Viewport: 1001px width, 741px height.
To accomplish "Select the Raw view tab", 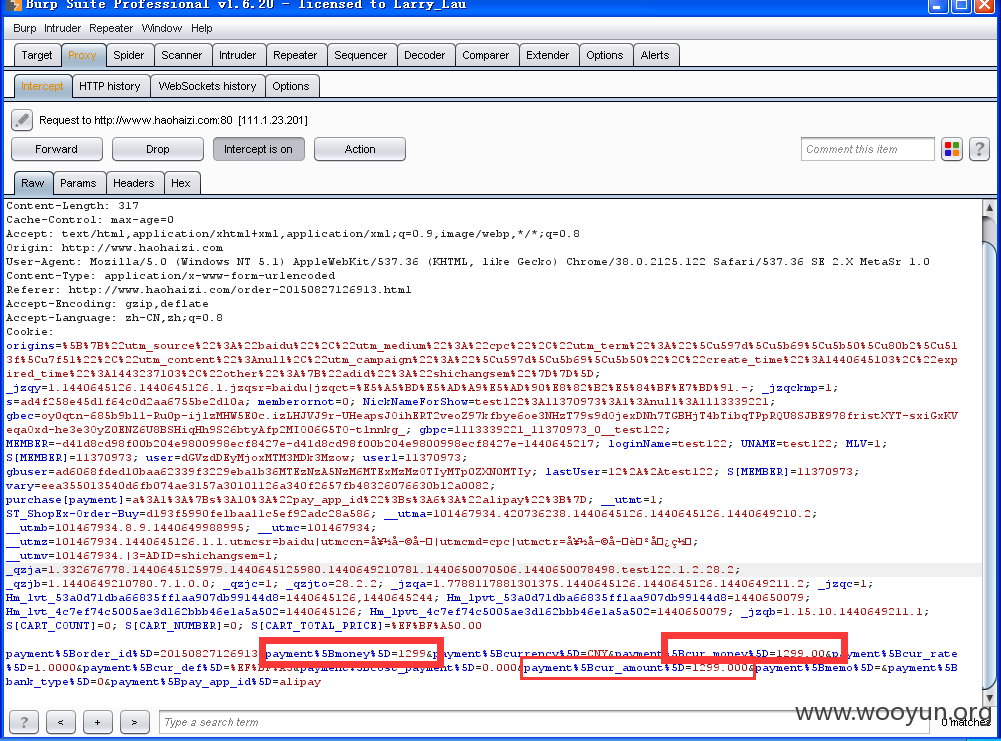I will coord(33,183).
